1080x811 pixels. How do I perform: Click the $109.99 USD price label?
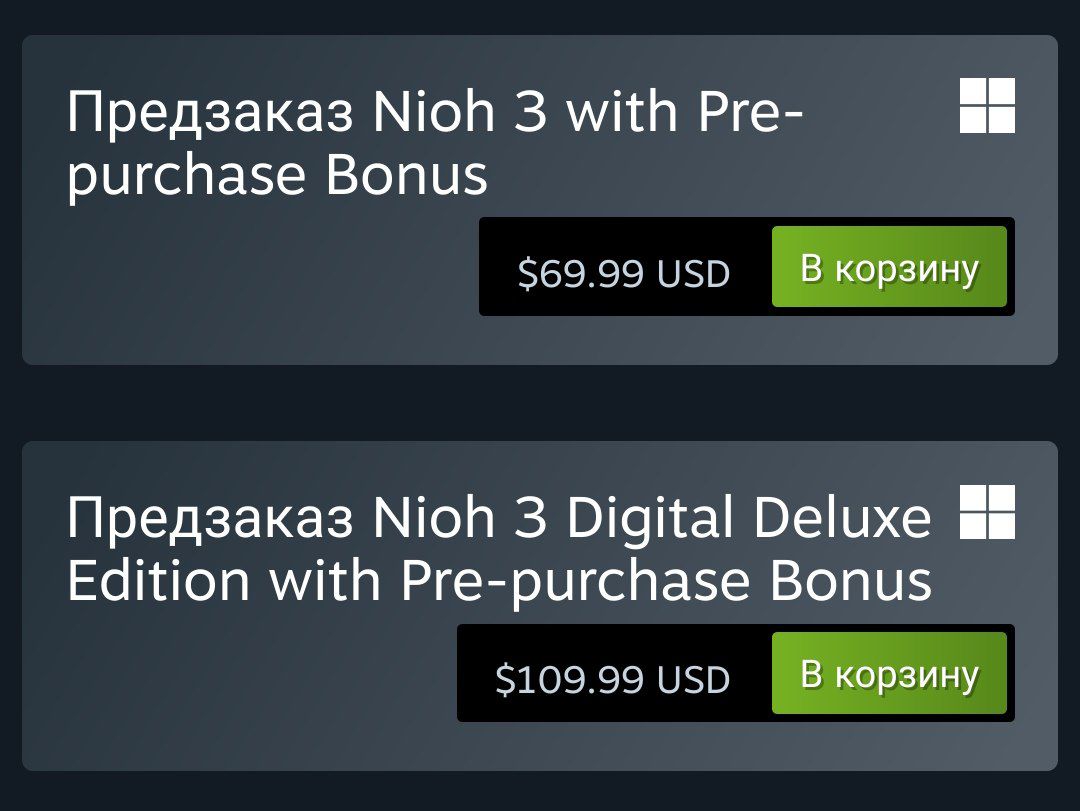coord(612,680)
